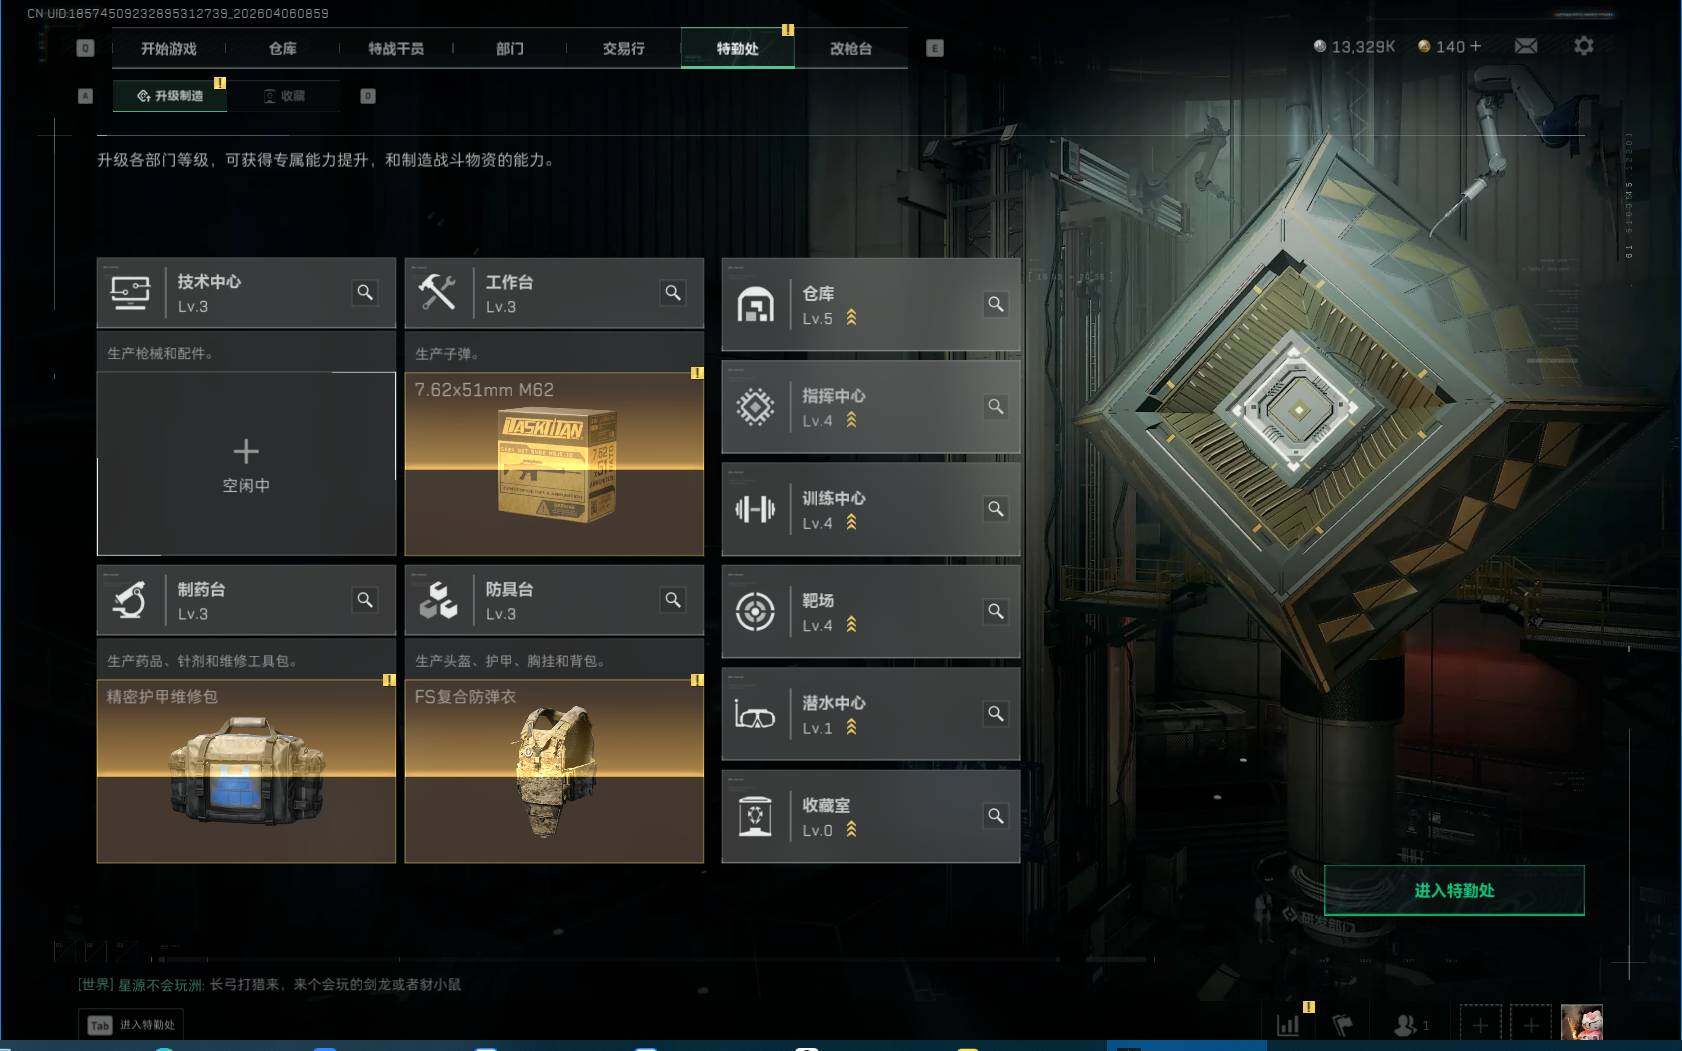Switch to the 改枪台 tab
Viewport: 1682px width, 1051px height.
(851, 48)
